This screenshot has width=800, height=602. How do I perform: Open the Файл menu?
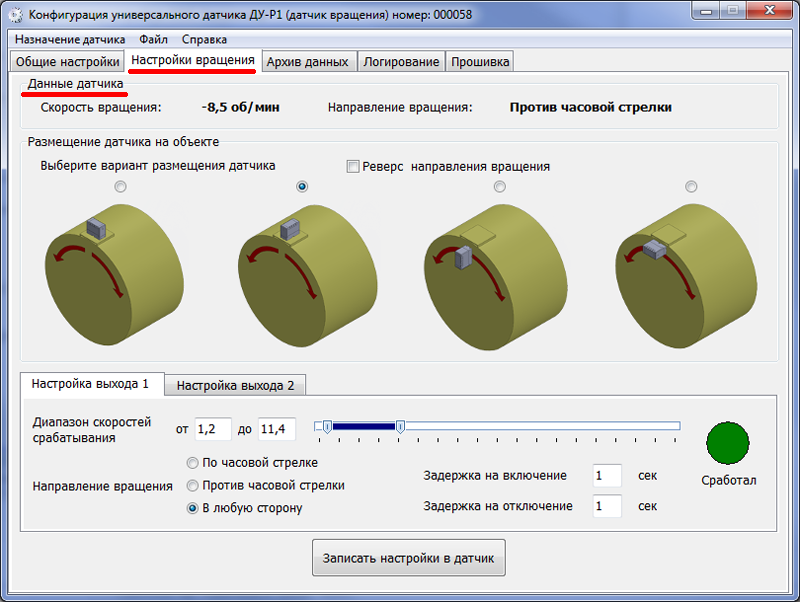153,39
